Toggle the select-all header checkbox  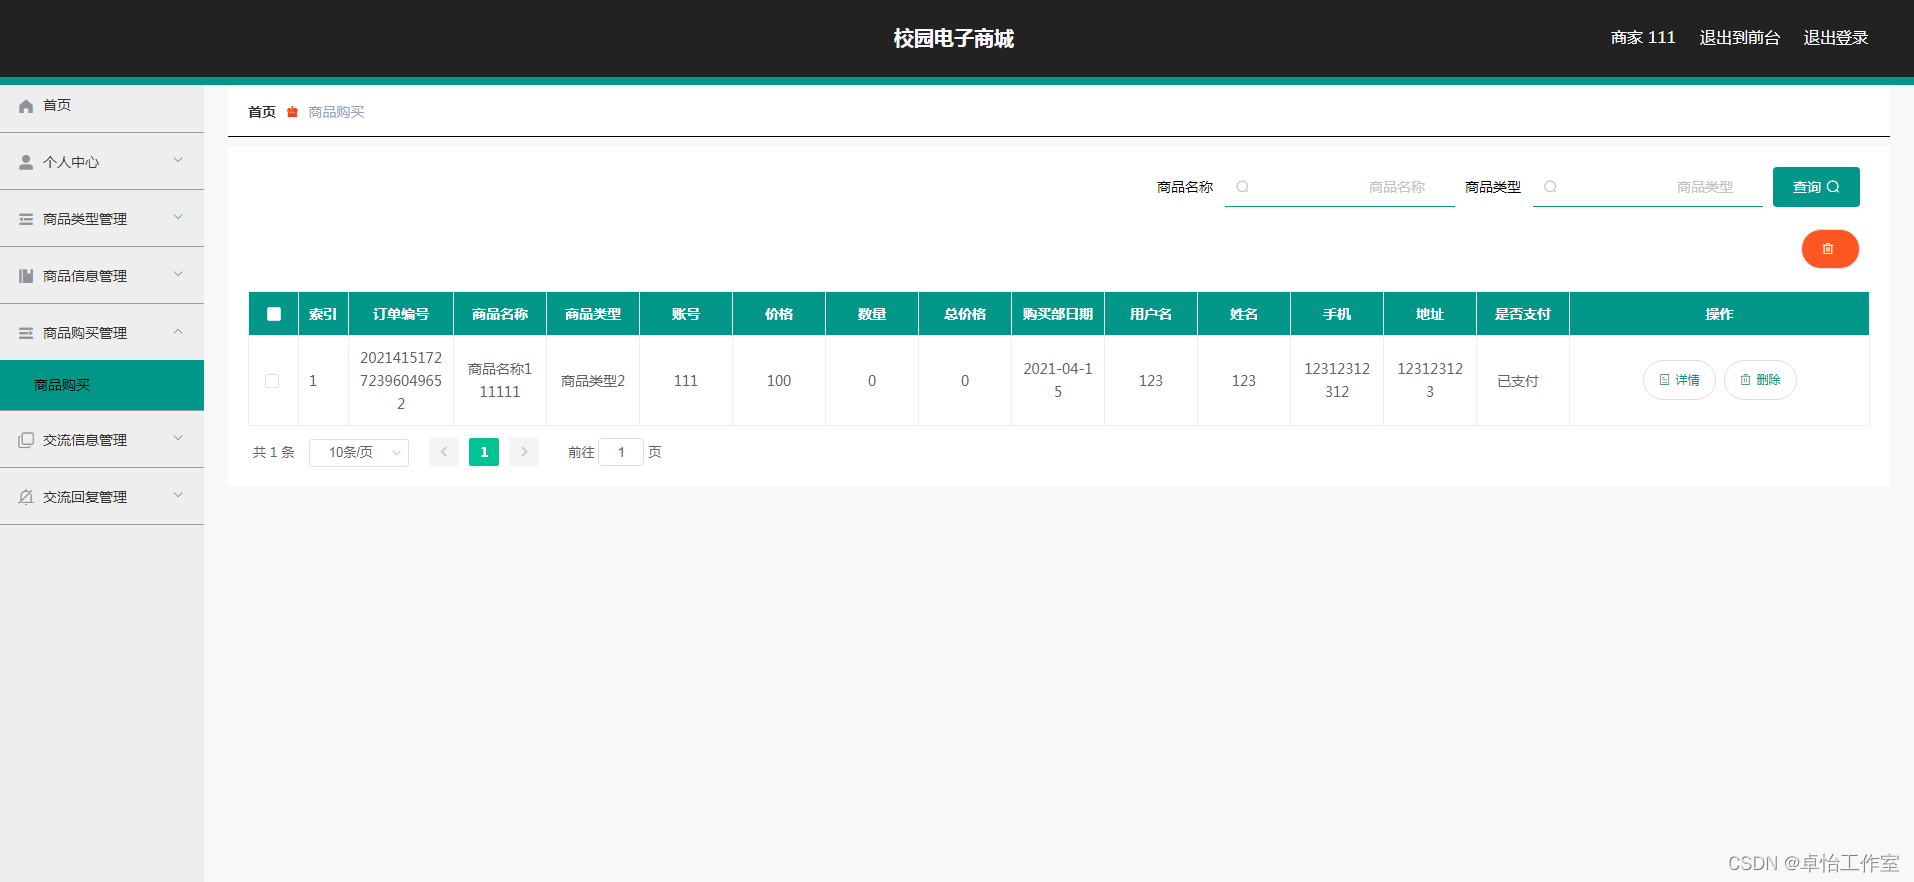(274, 314)
